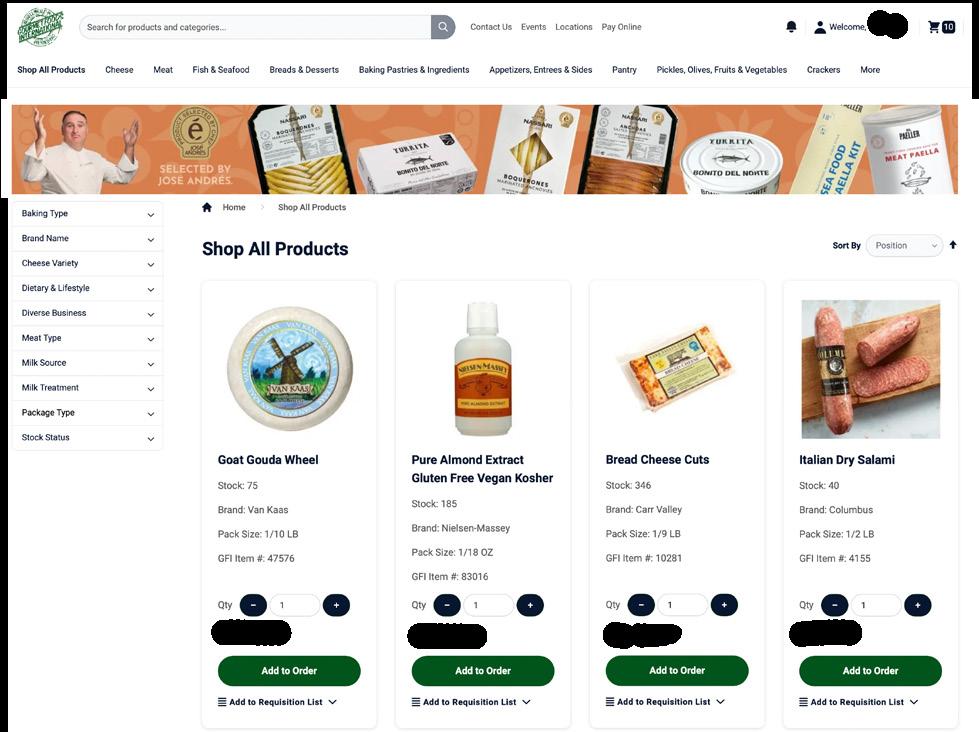The width and height of the screenshot is (979, 732).
Task: Open Add to Requisition List for salami
Action: pyautogui.click(x=858, y=702)
